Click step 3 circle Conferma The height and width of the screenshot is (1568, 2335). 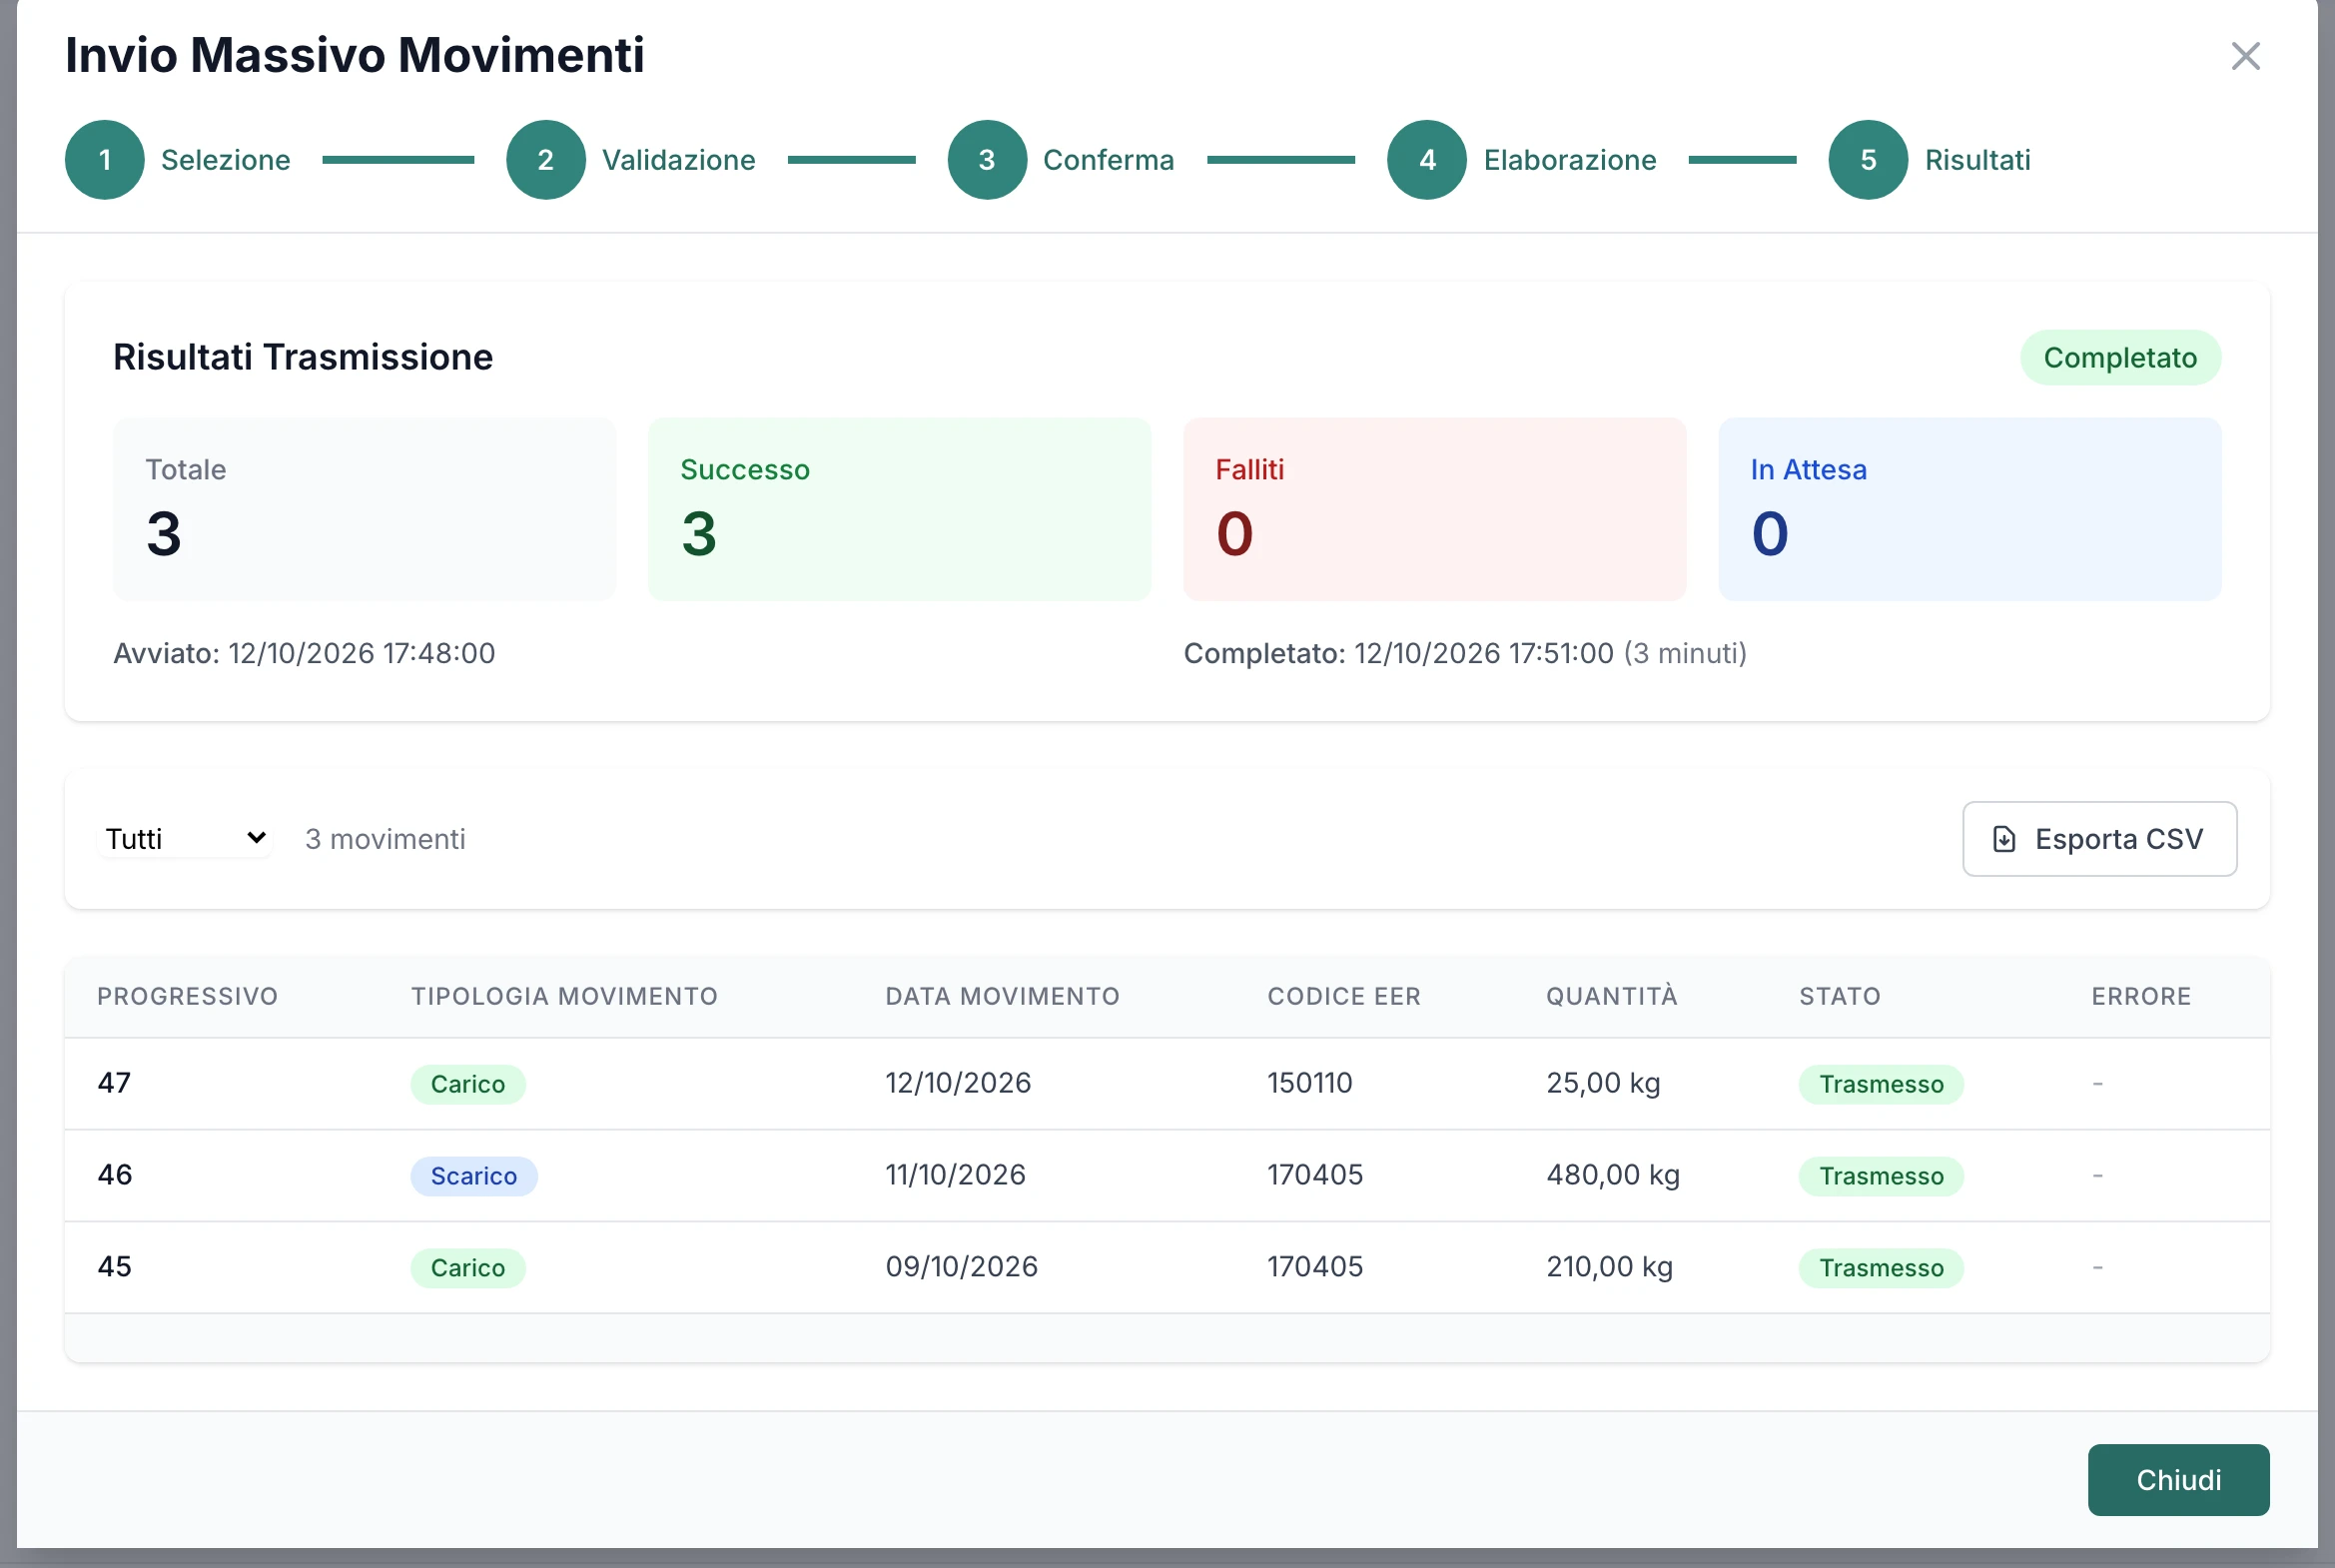click(987, 160)
